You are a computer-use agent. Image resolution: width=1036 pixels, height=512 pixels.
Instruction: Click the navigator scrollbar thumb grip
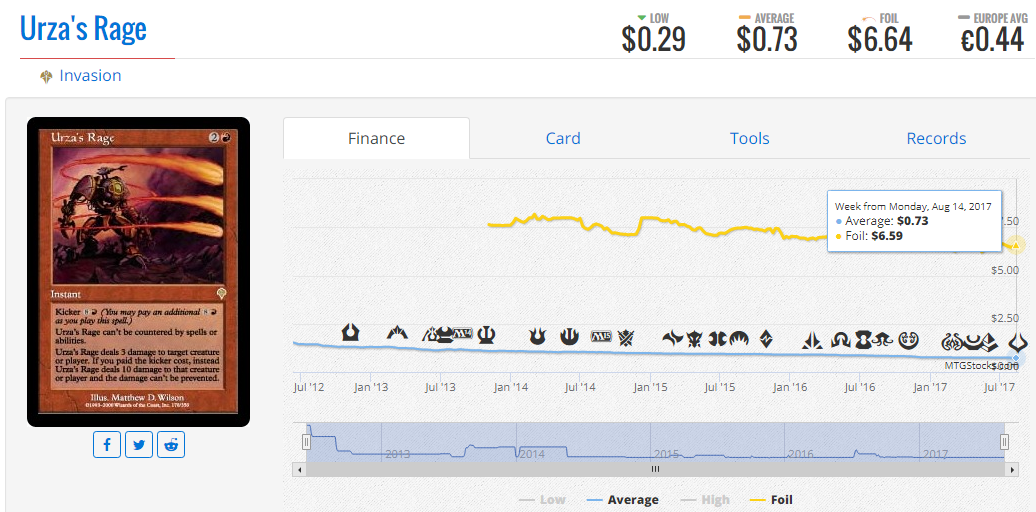(655, 469)
